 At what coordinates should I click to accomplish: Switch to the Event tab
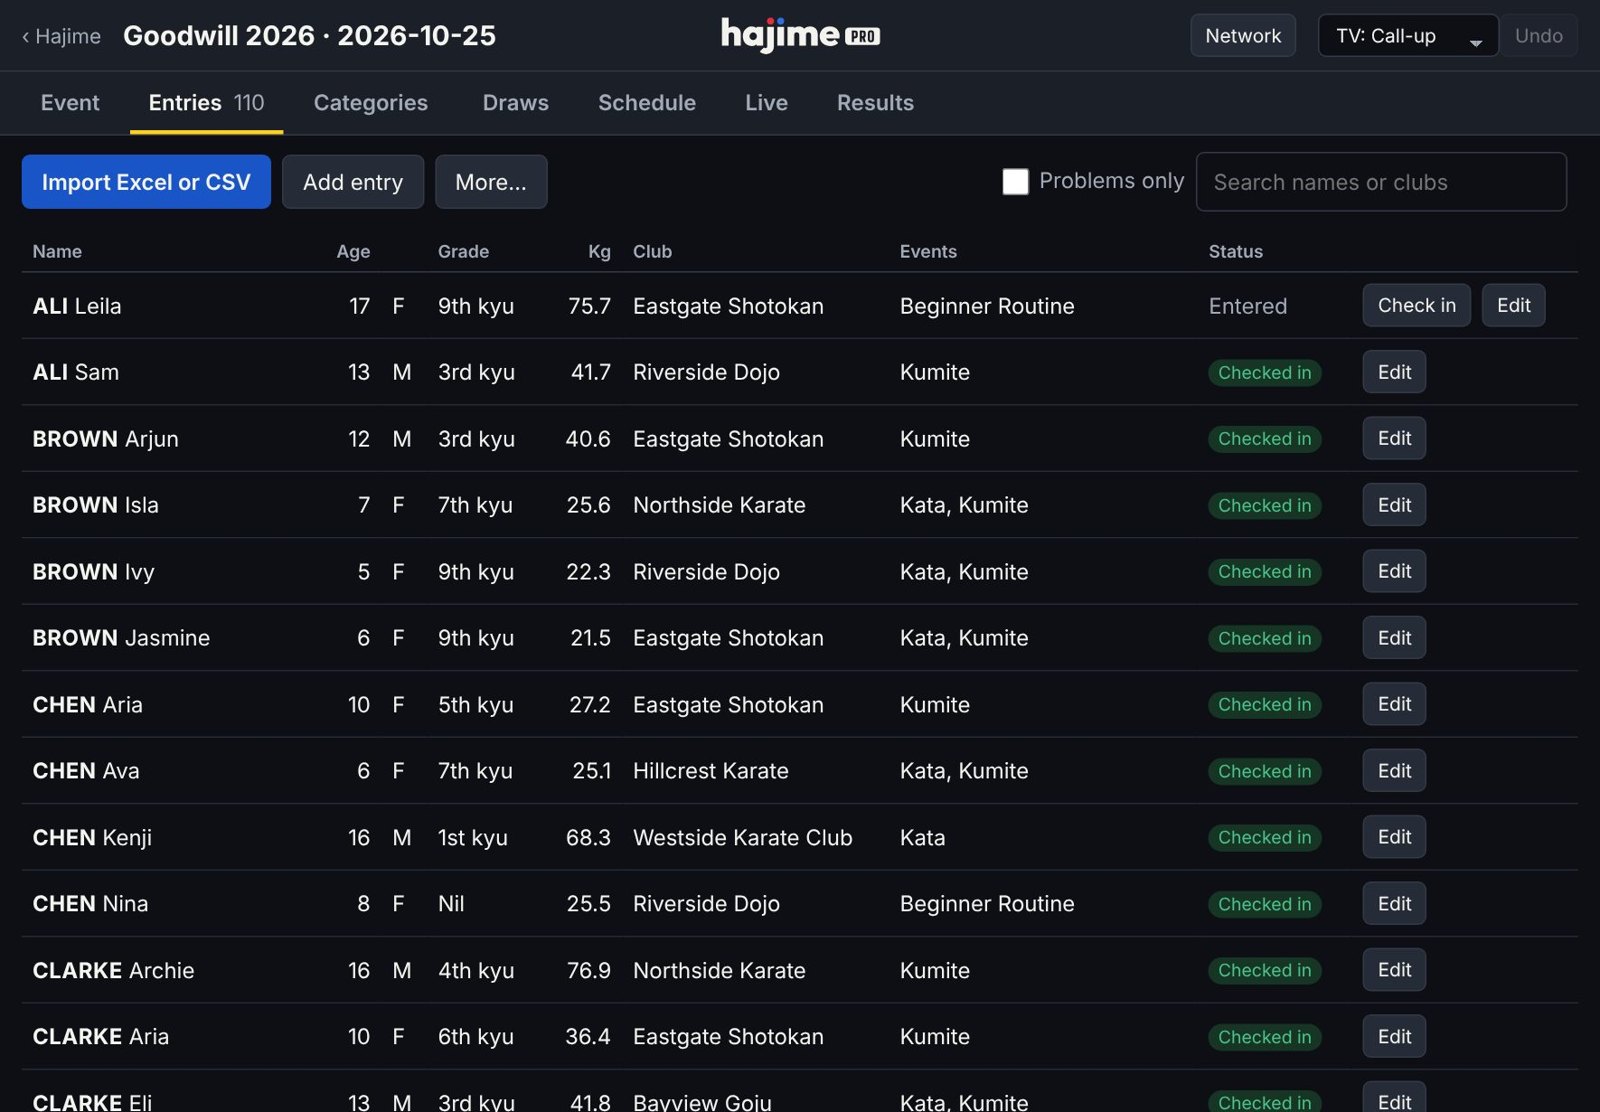click(x=70, y=103)
